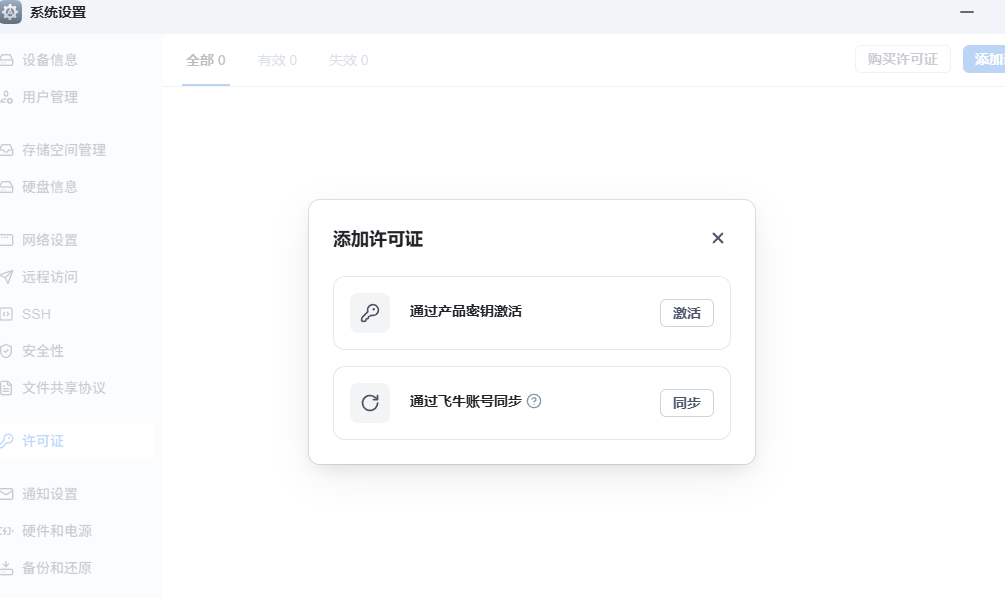Click the 添加许可证 dialog title
This screenshot has width=1005, height=598.
[x=378, y=239]
